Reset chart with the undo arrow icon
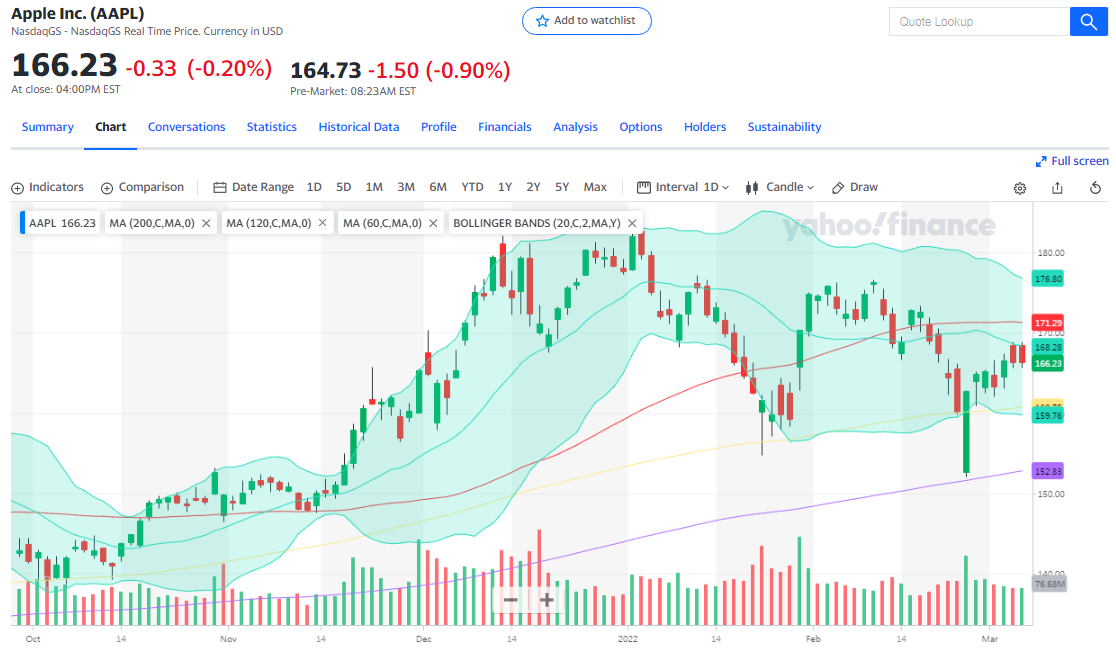 1095,188
